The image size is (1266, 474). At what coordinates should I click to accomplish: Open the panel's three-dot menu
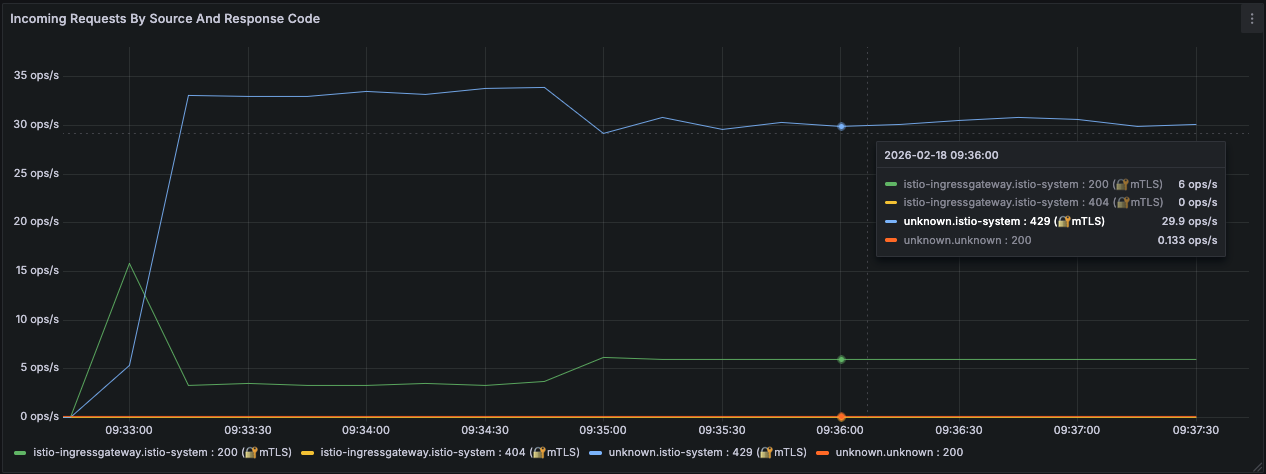1251,19
